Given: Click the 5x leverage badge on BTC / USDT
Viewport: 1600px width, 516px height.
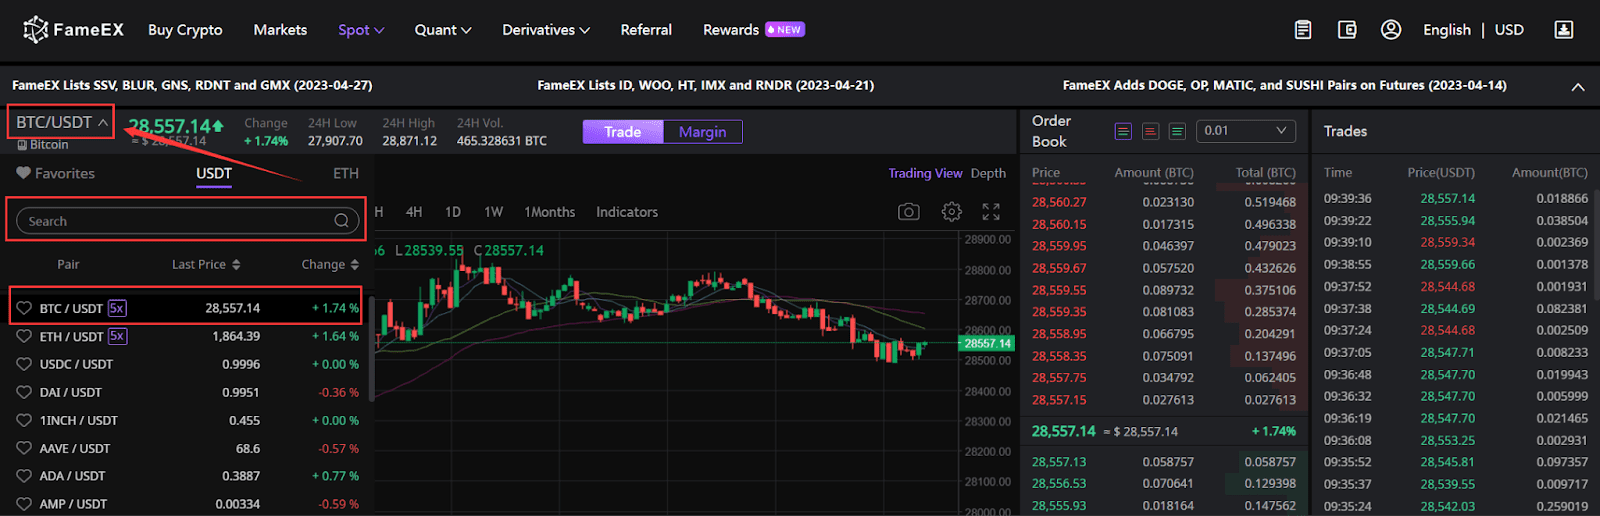Looking at the screenshot, I should (117, 308).
